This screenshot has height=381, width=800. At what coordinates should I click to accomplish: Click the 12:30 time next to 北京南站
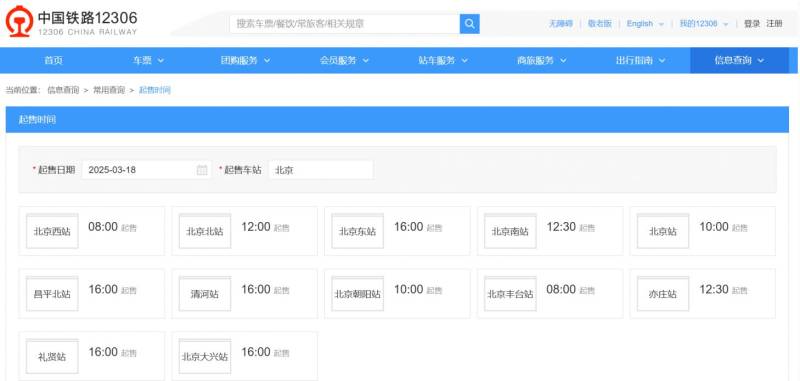[x=561, y=227]
